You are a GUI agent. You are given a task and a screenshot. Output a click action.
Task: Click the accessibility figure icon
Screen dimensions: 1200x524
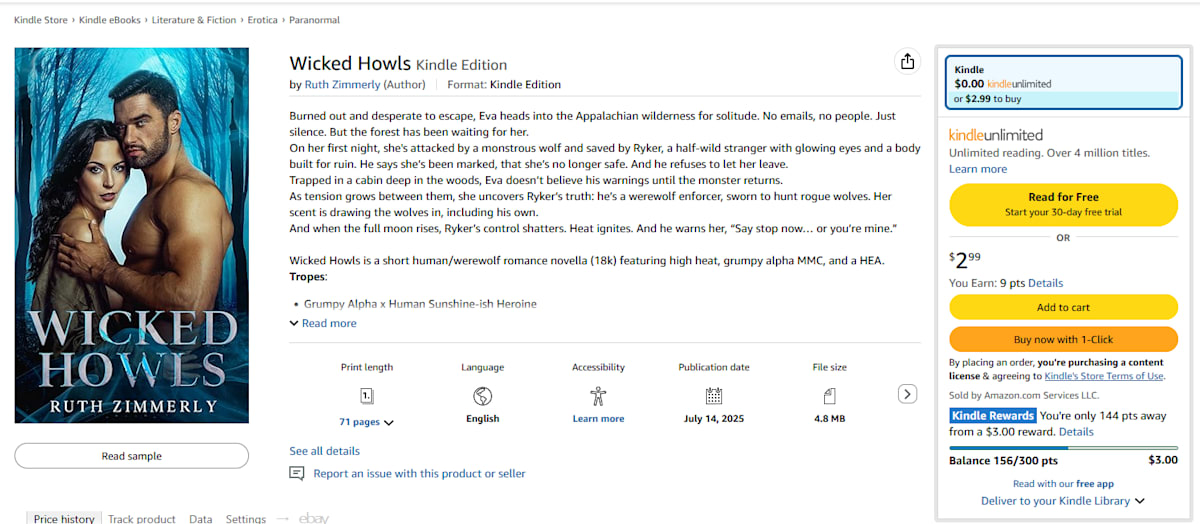(598, 395)
